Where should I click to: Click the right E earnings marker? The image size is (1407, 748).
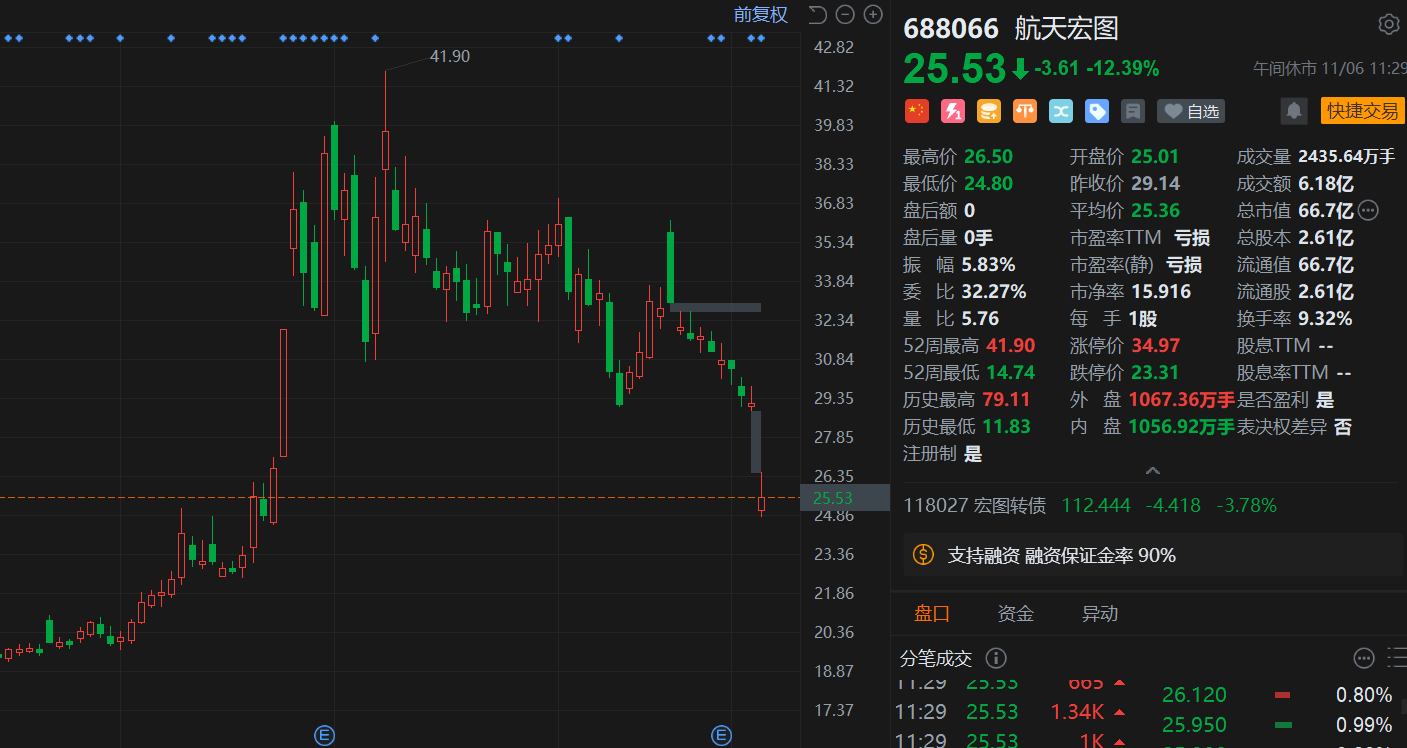coord(721,736)
